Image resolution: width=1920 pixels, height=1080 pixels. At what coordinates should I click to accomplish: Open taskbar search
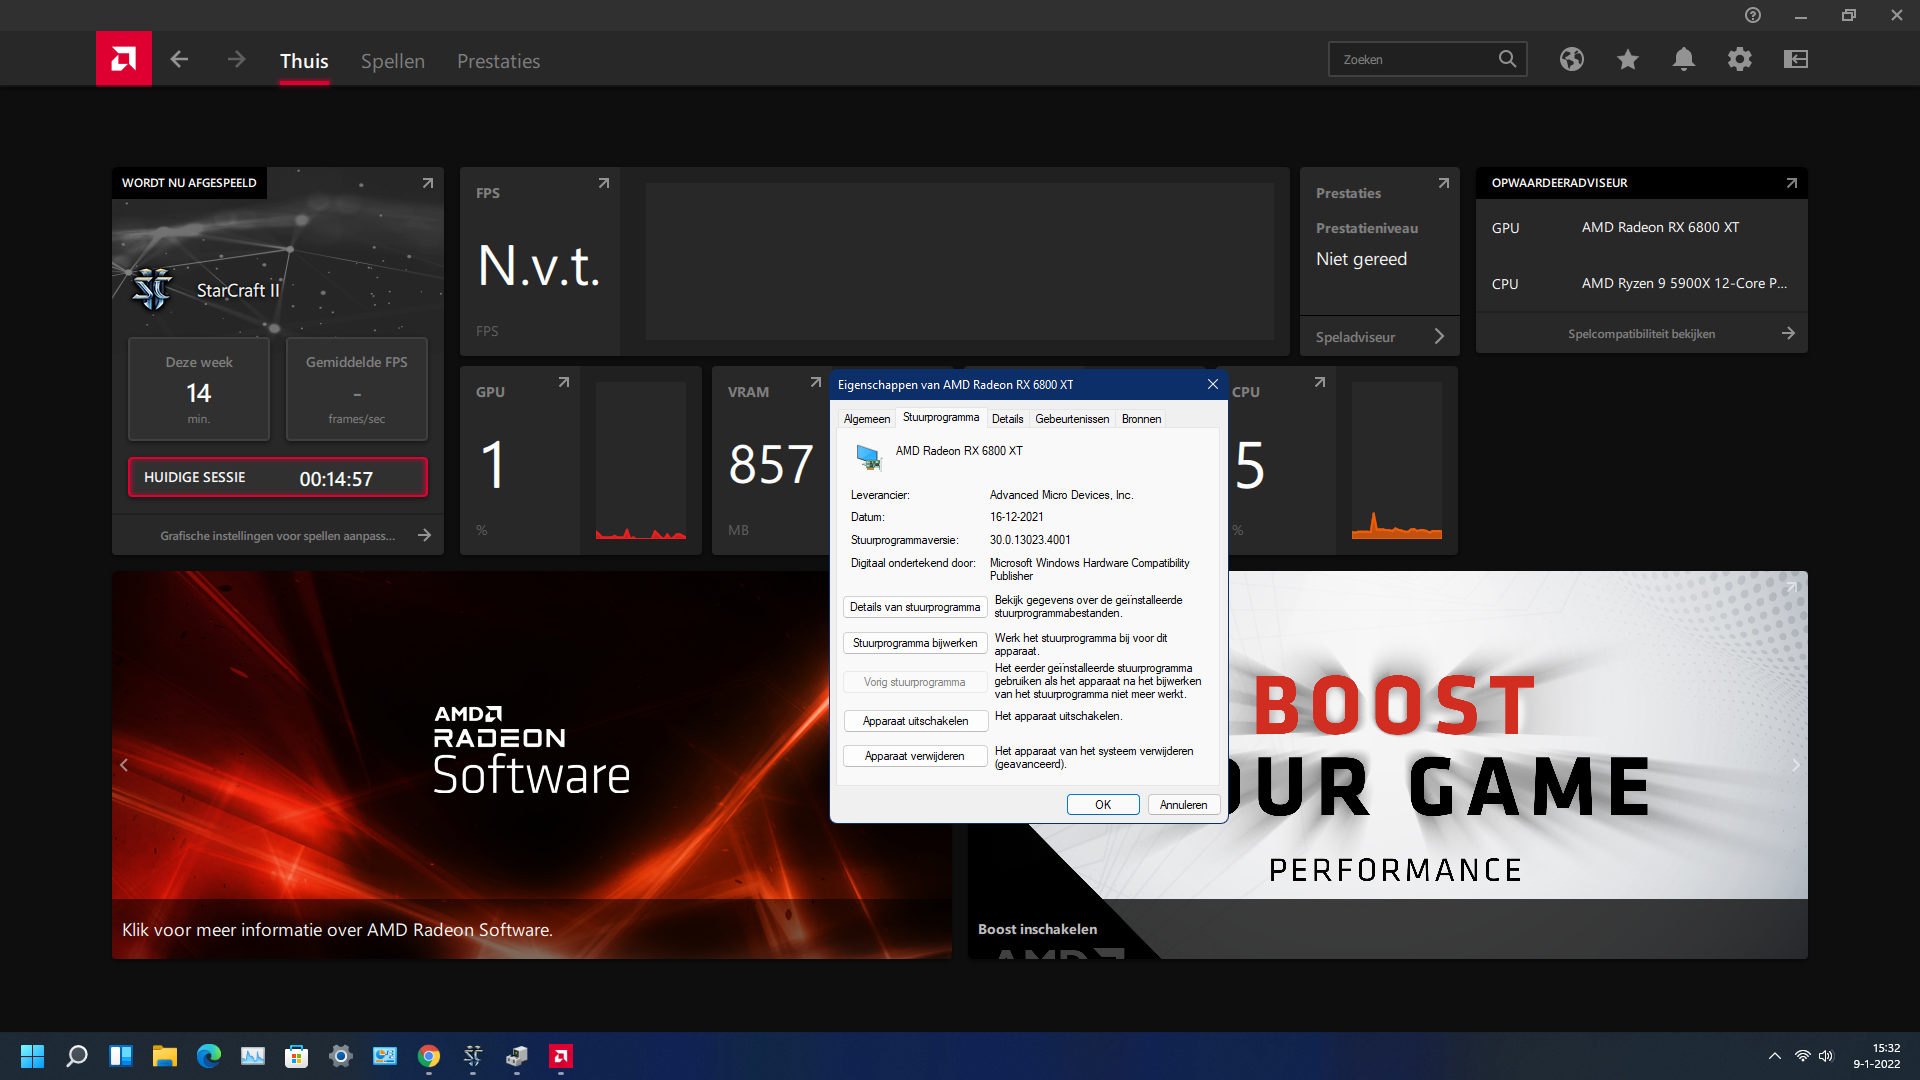coord(77,1056)
